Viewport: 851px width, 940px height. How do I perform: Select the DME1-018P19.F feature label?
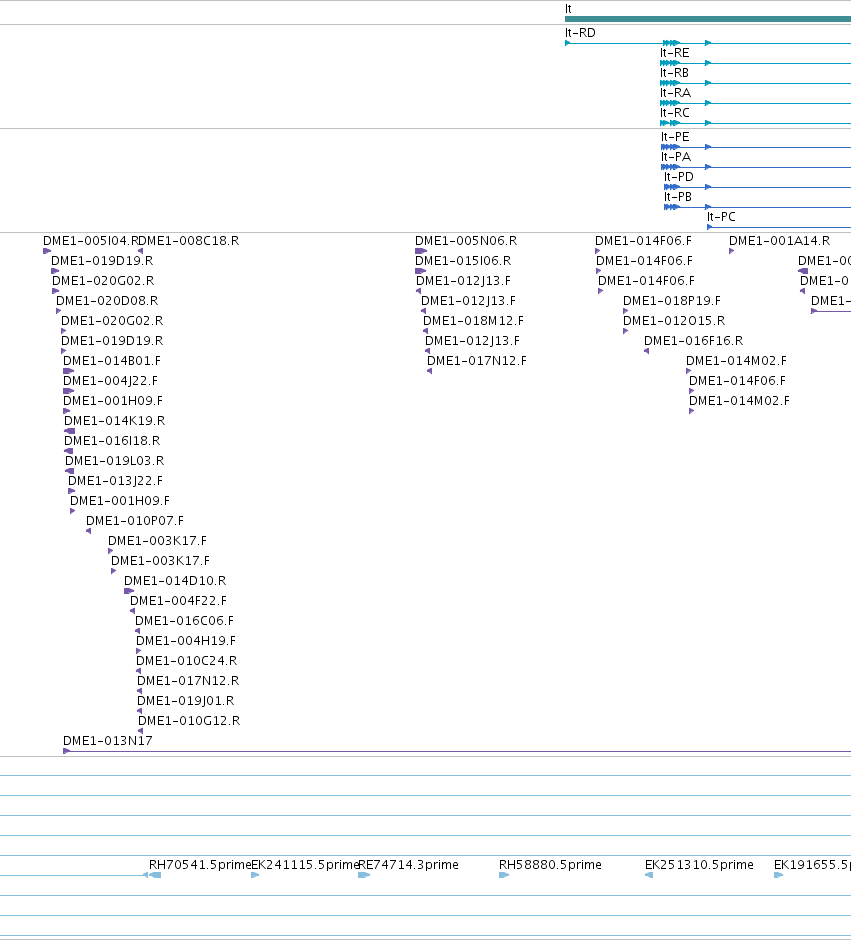pyautogui.click(x=672, y=301)
